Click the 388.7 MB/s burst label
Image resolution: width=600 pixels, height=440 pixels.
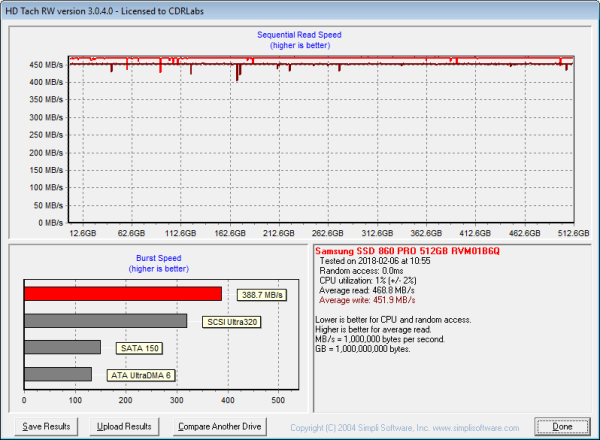[x=262, y=295]
